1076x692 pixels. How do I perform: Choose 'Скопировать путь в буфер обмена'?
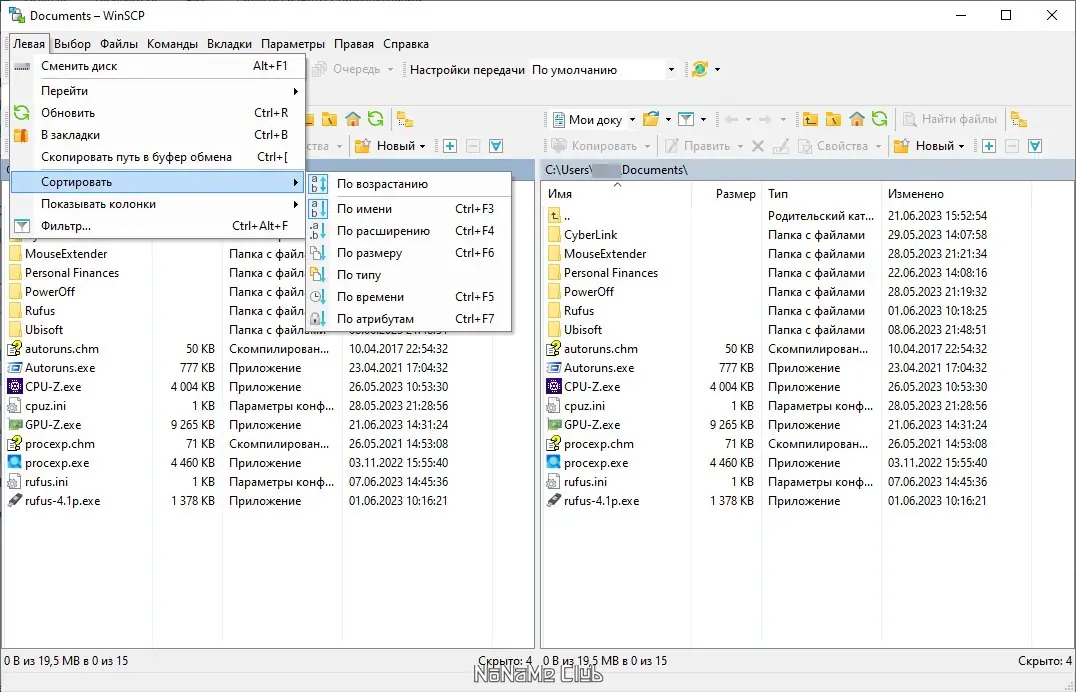pos(158,157)
